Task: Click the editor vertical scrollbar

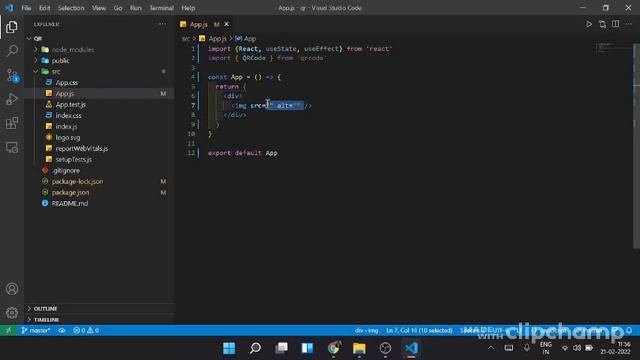Action: click(637, 145)
